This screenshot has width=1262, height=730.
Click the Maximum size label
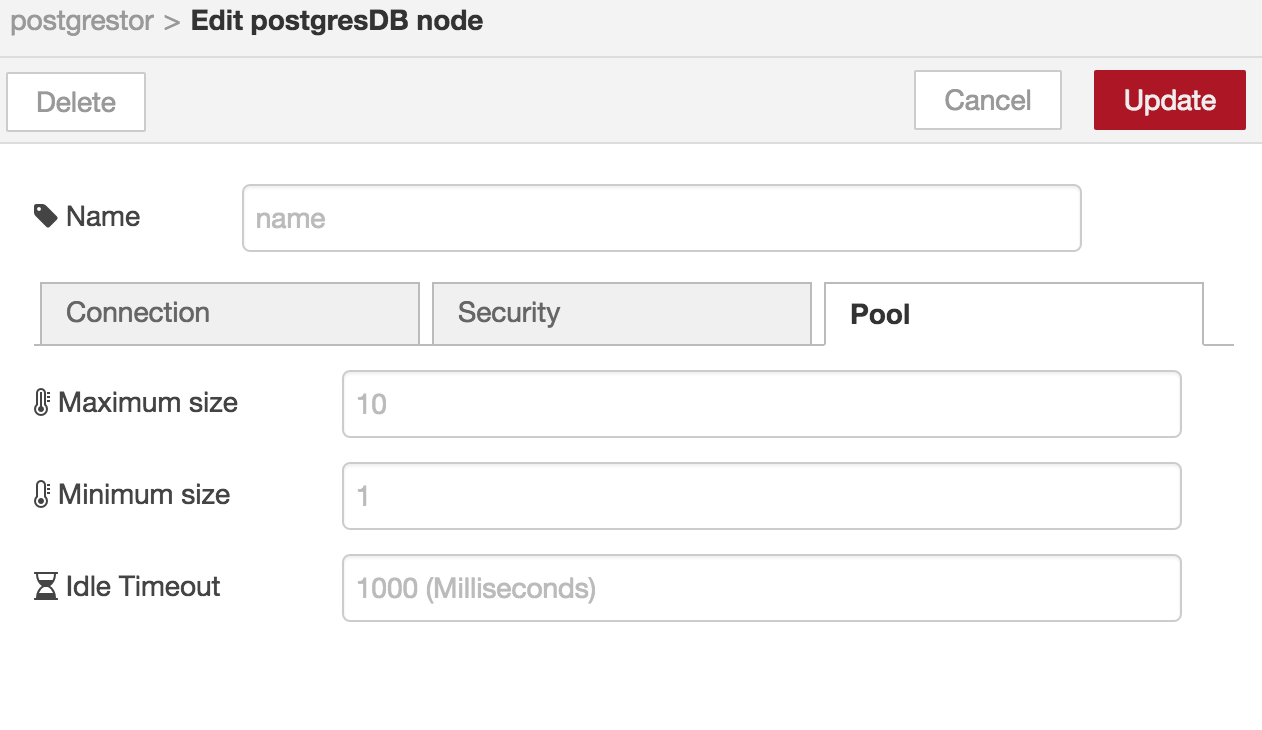tap(148, 403)
